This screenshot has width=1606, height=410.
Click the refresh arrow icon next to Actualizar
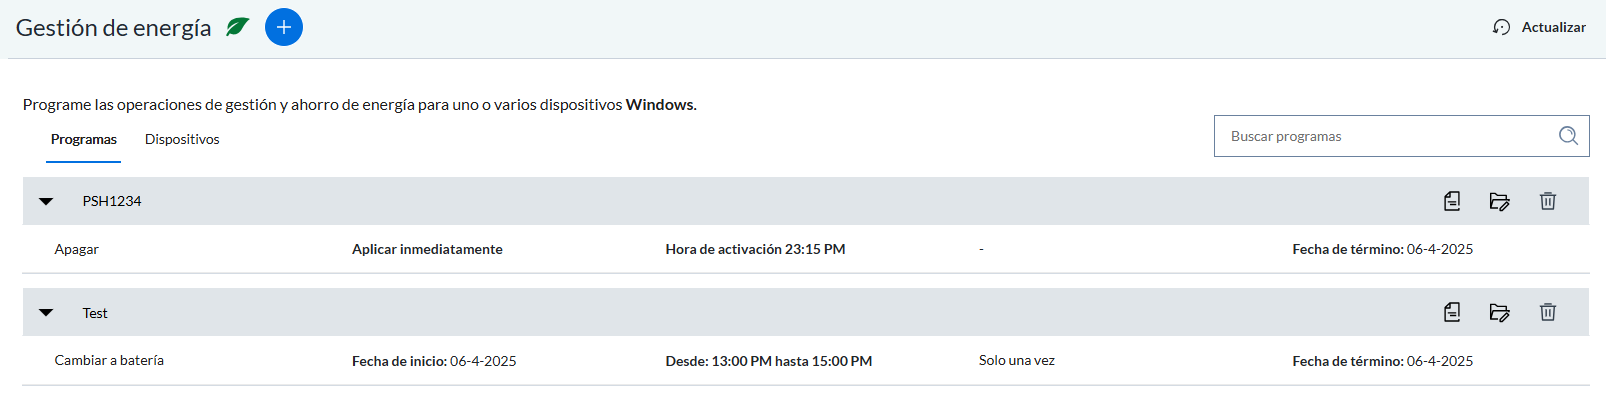click(x=1501, y=27)
